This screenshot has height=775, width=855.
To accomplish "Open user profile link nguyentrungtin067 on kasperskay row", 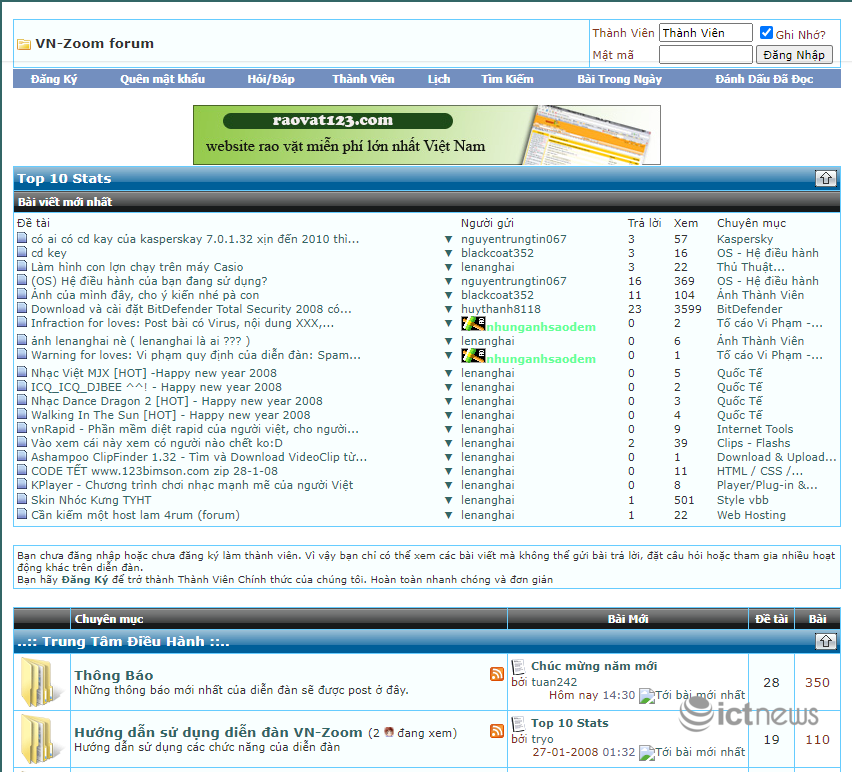I will pyautogui.click(x=514, y=239).
